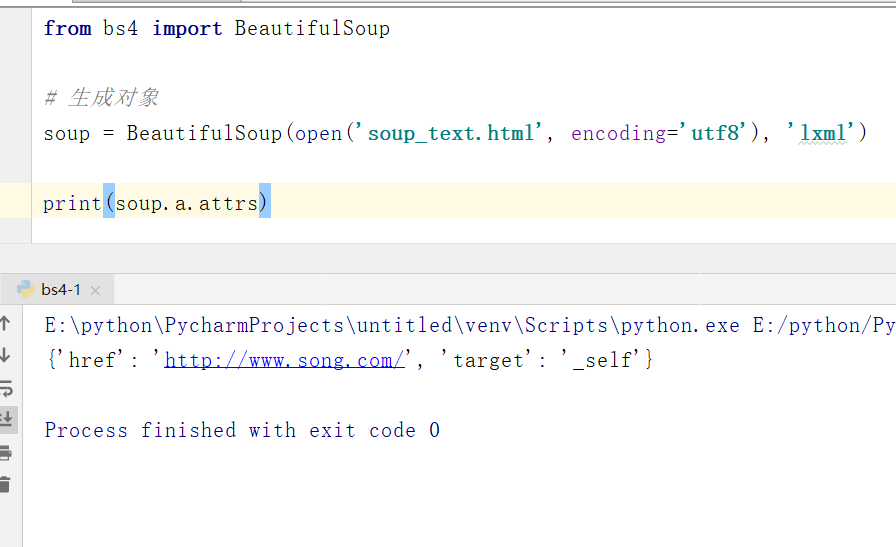Click the 'import' keyword in first line

[x=187, y=28]
